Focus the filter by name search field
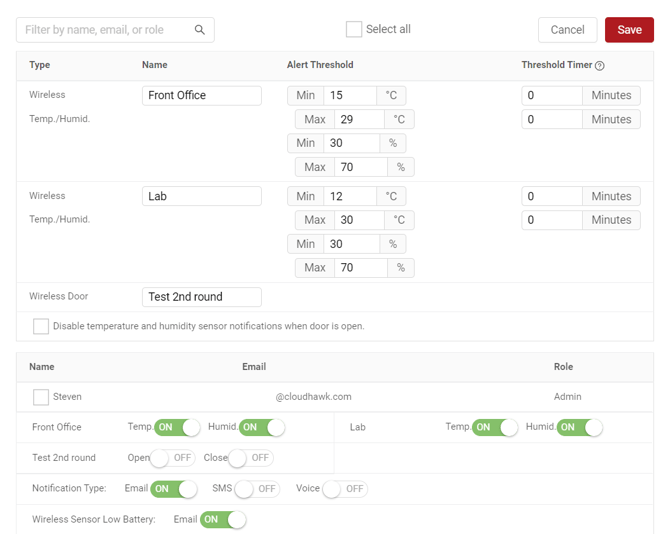Screen dimensions: 670x534 (105, 30)
